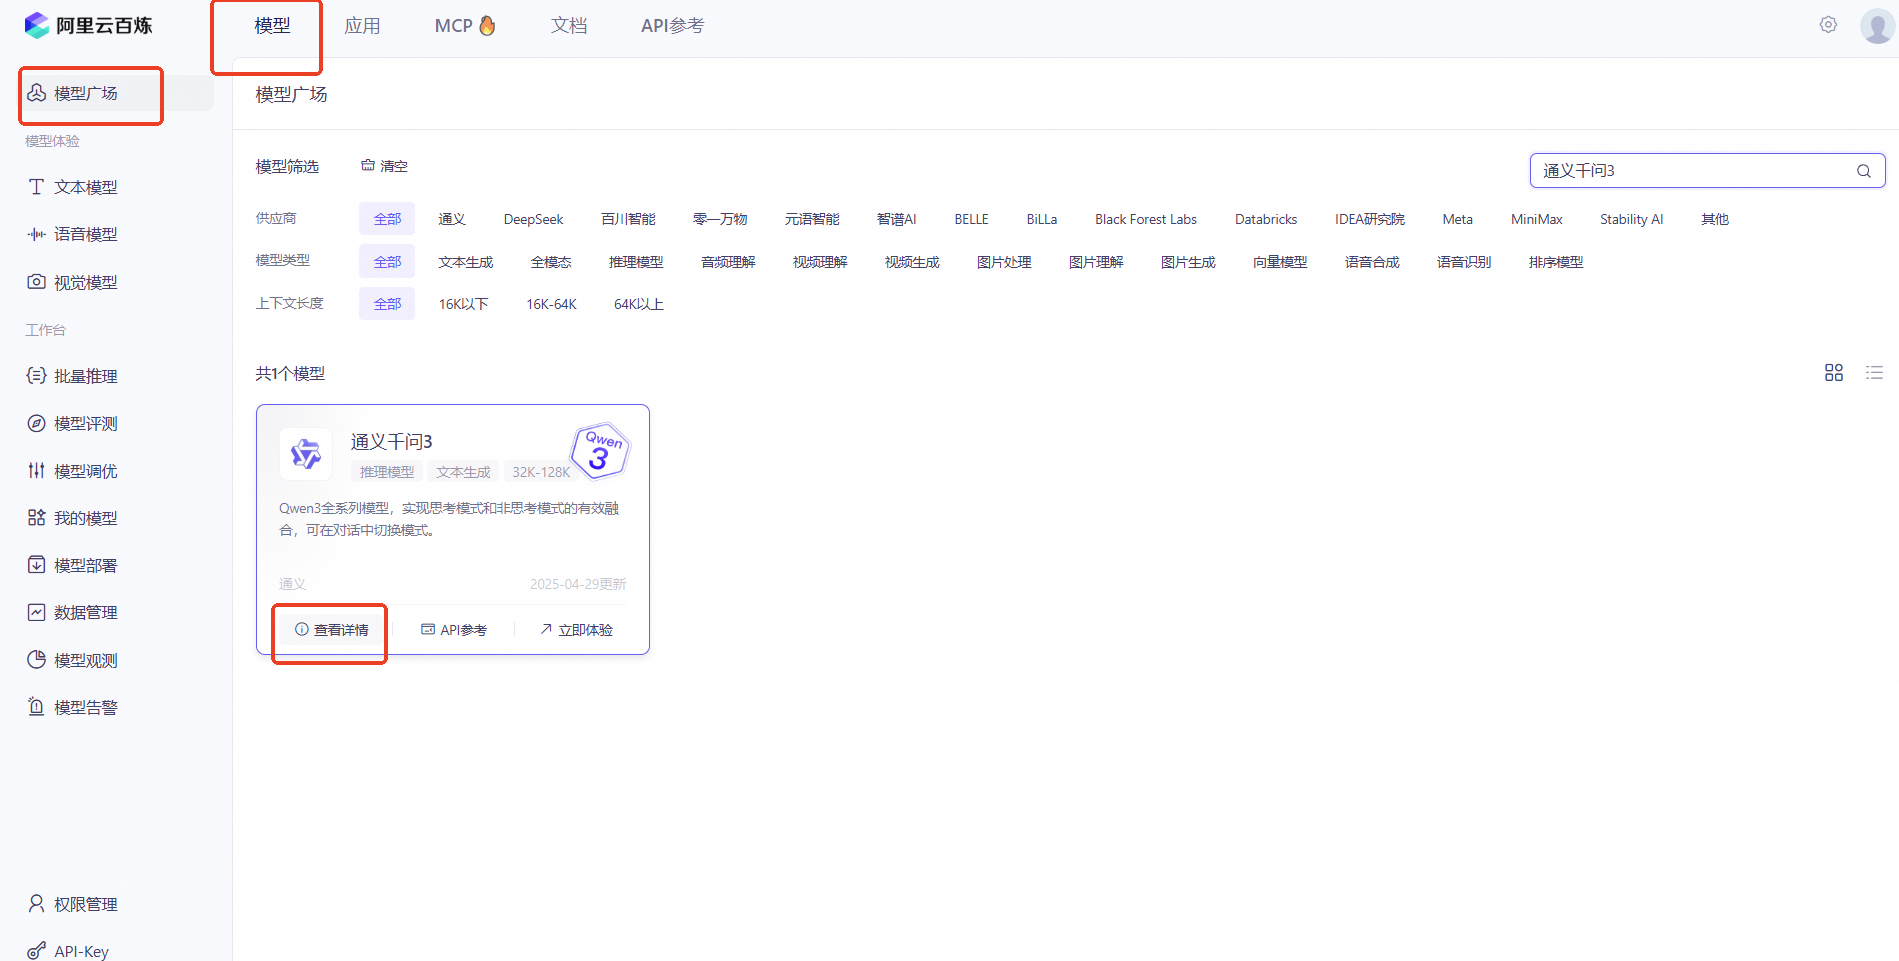
Task: Filter 供应商 by 智谱AI
Action: pyautogui.click(x=897, y=219)
